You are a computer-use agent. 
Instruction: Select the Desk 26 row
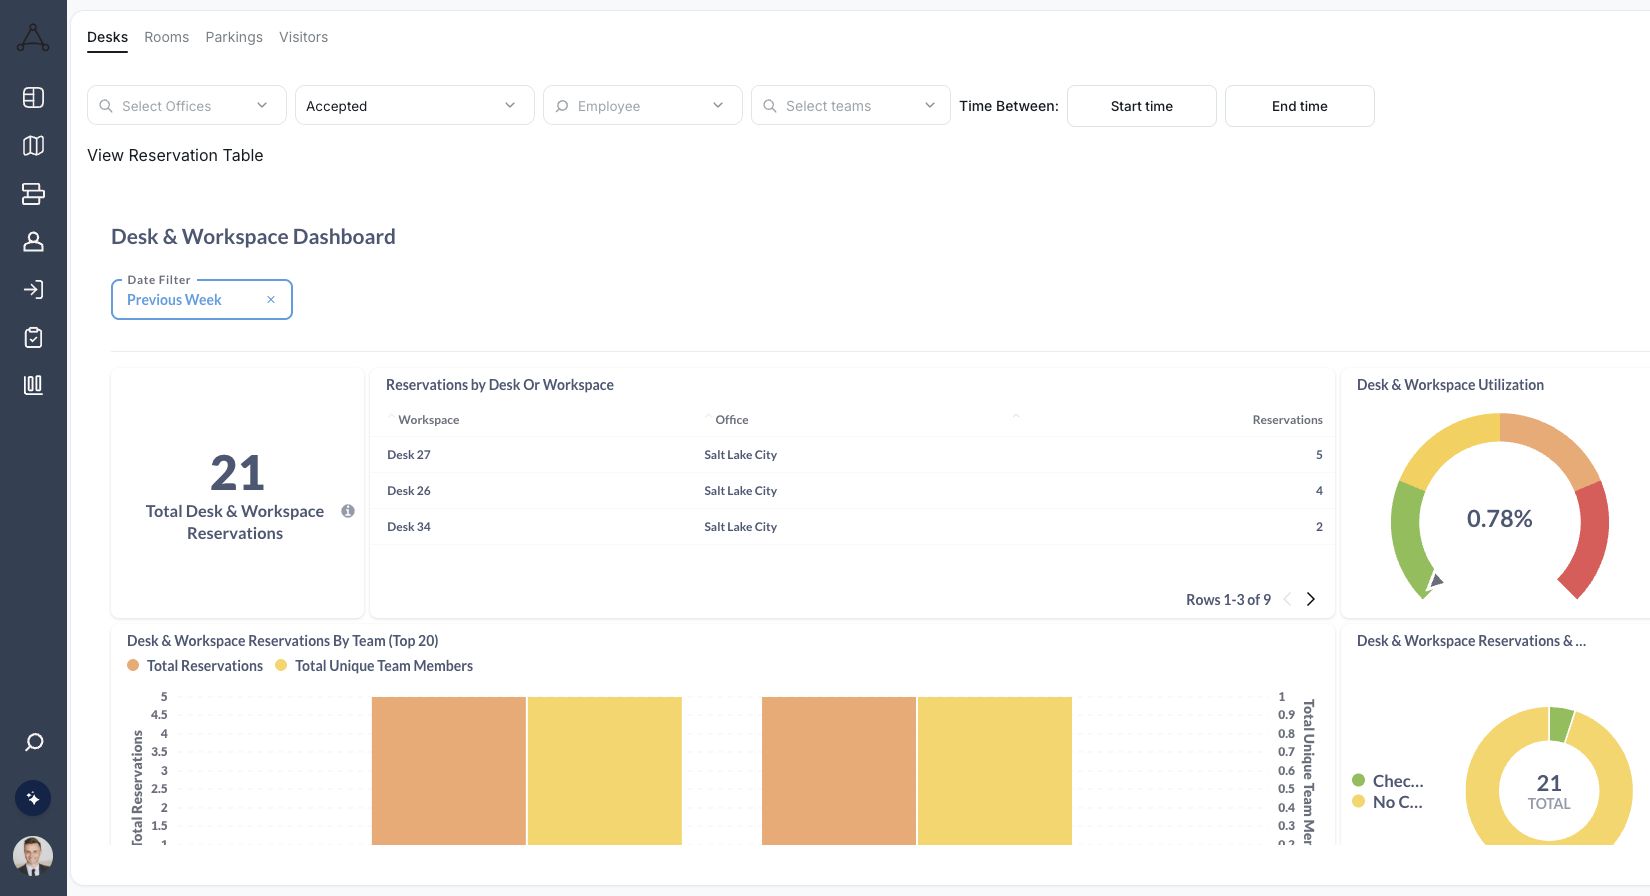point(854,491)
